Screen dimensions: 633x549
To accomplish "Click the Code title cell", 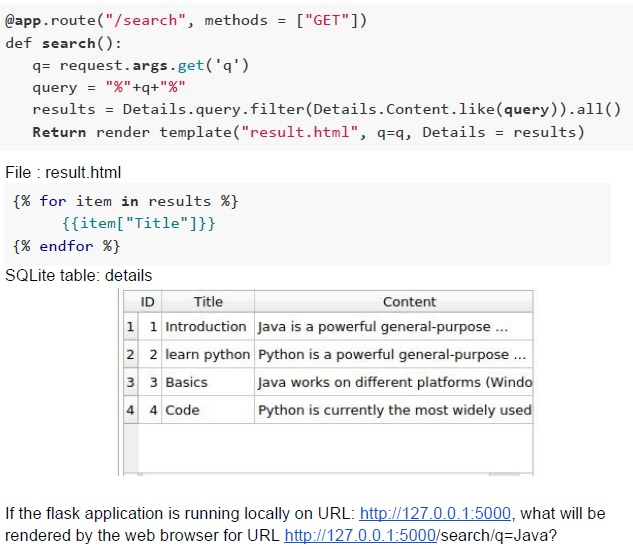I will click(x=208, y=410).
